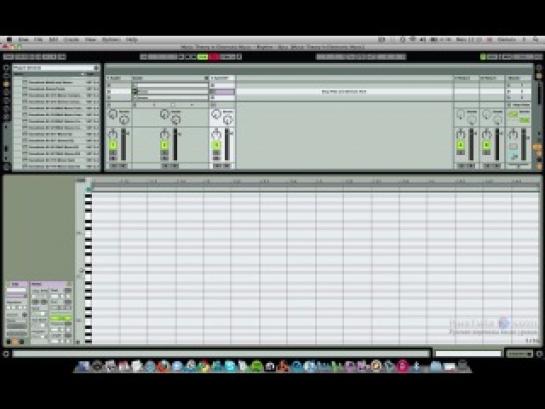Viewport: 545px width, 409px height.
Task: Click the purple clip slot in third track
Action: (x=222, y=92)
